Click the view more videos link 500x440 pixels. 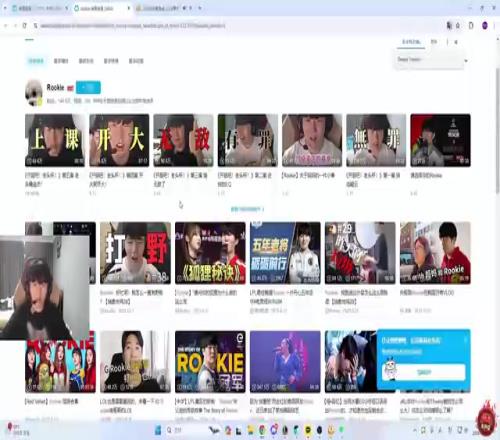tap(247, 209)
